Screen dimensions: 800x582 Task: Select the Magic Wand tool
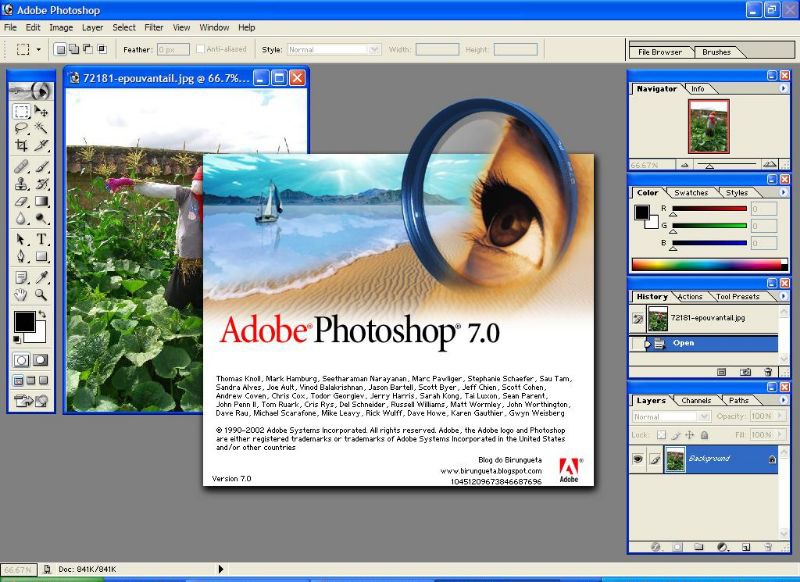coord(41,128)
